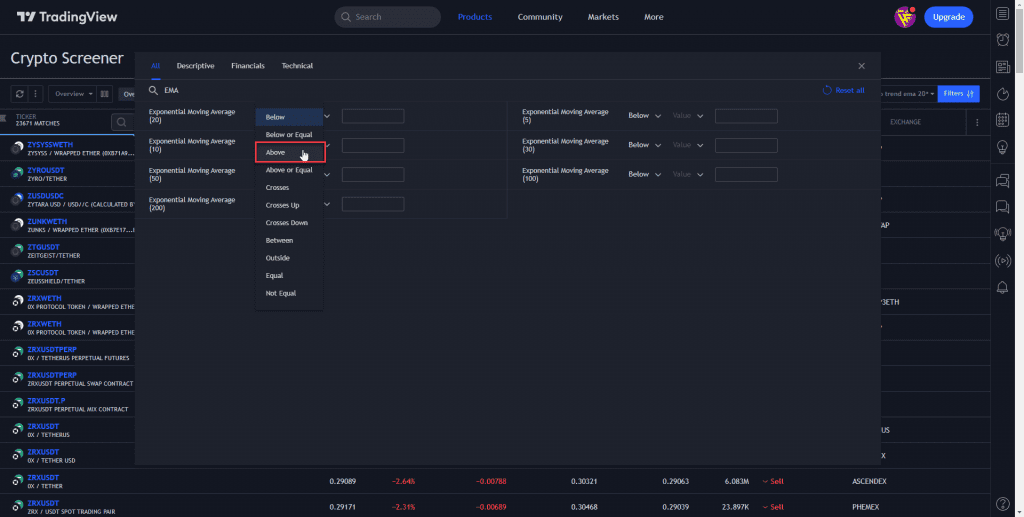Screen dimensions: 1024x517
Task: Click the EMA (5) value input field
Action: pyautogui.click(x=746, y=116)
